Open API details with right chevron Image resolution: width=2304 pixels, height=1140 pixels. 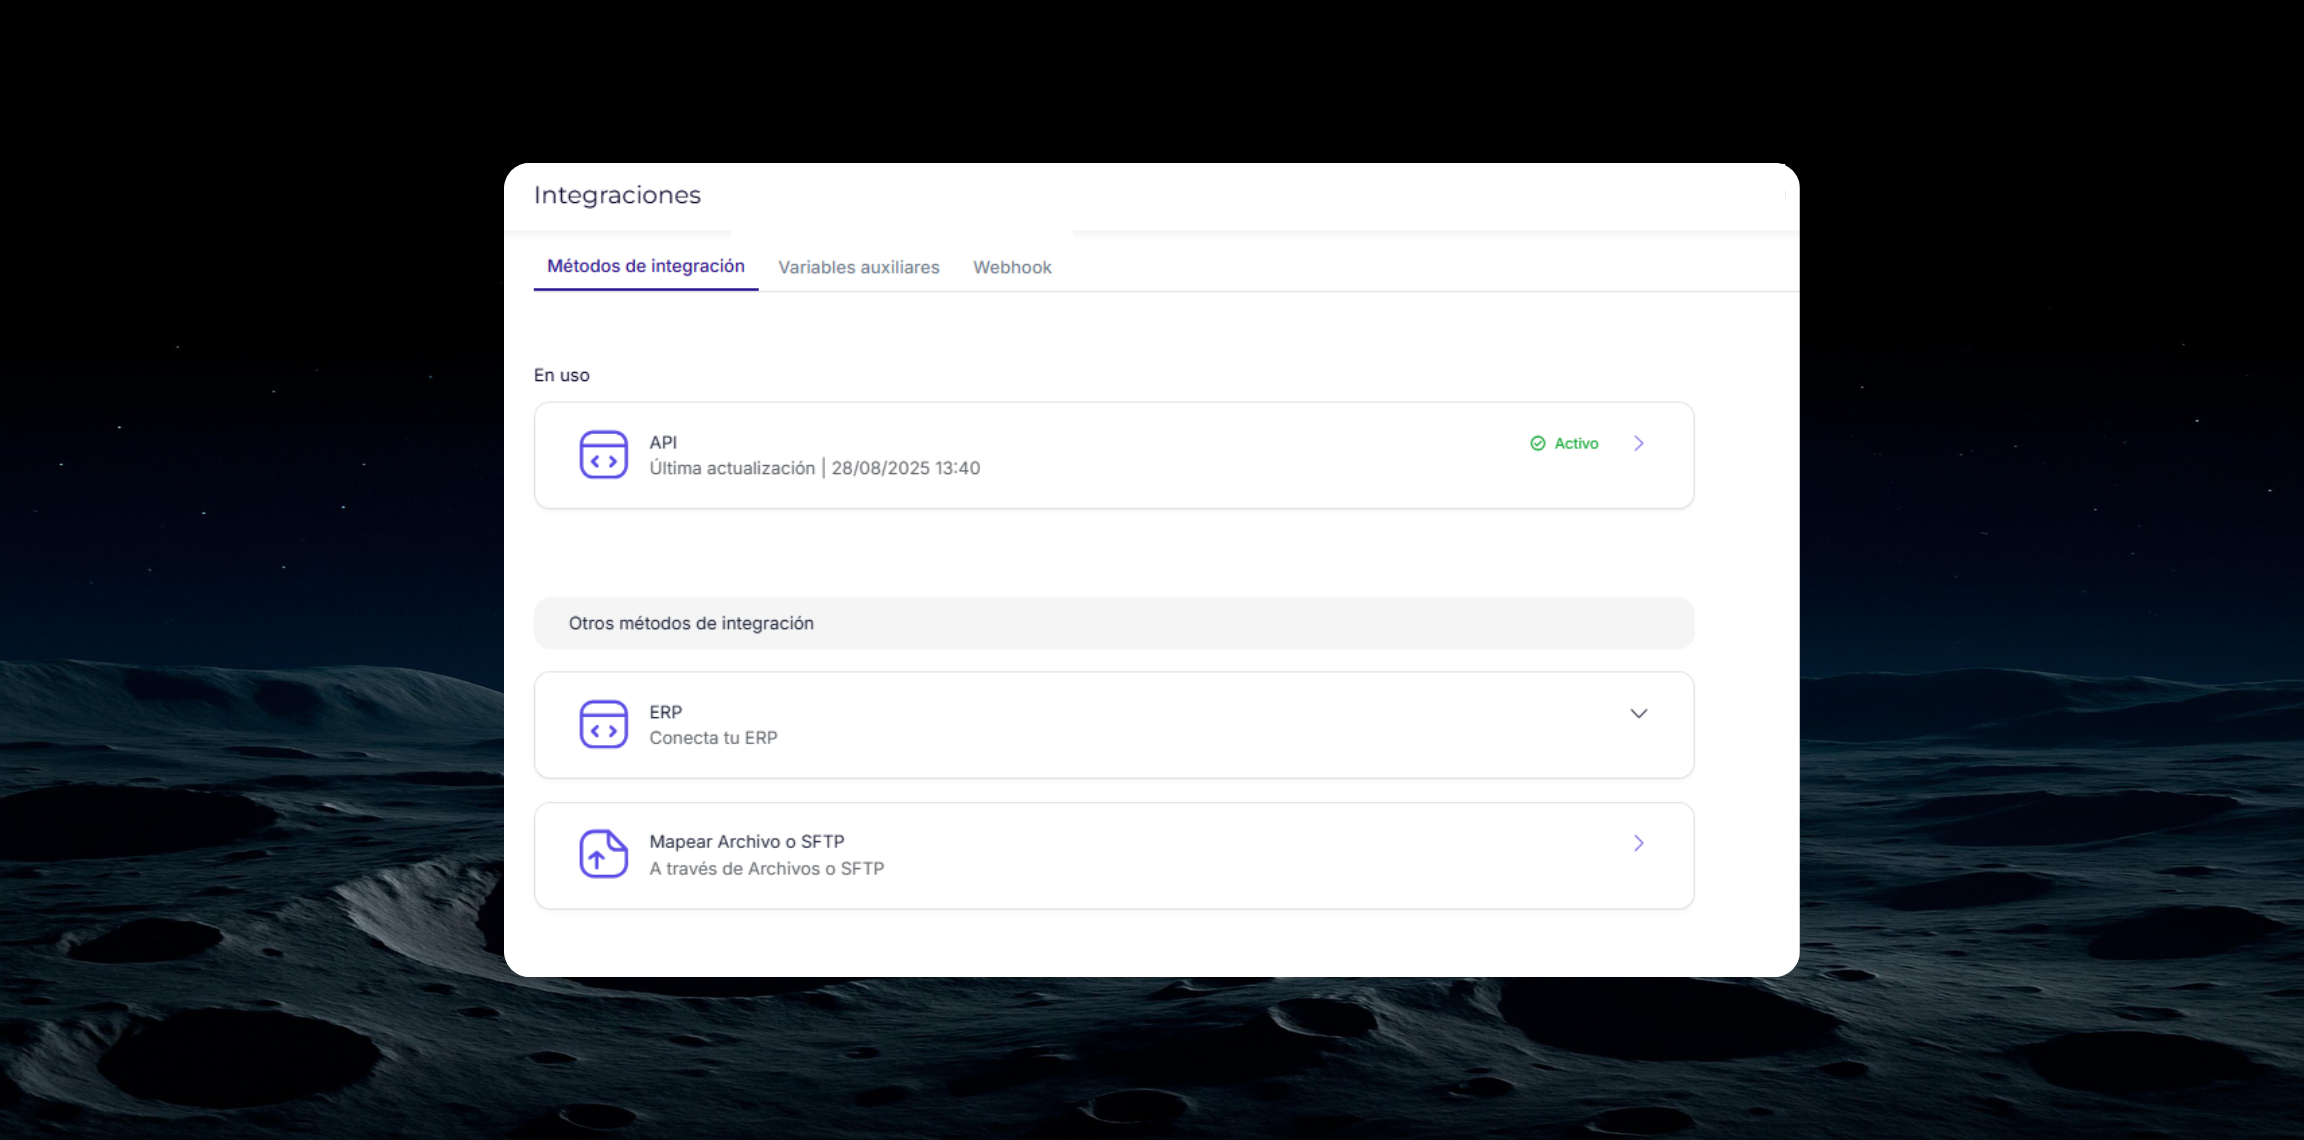coord(1638,443)
